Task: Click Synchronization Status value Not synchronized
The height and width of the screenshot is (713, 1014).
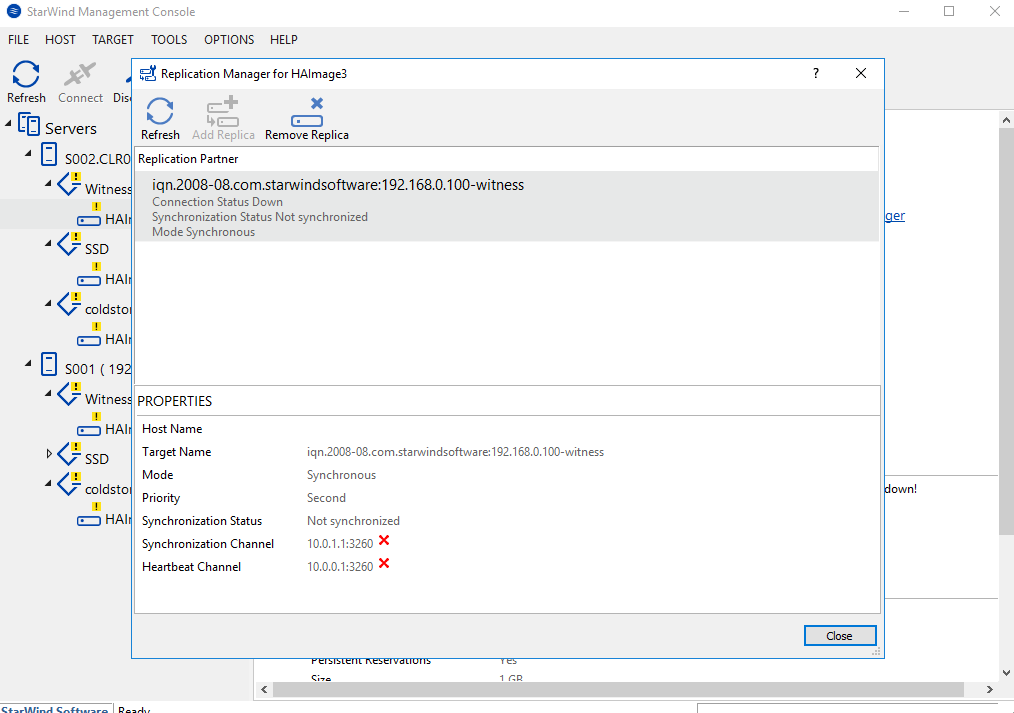Action: [353, 521]
